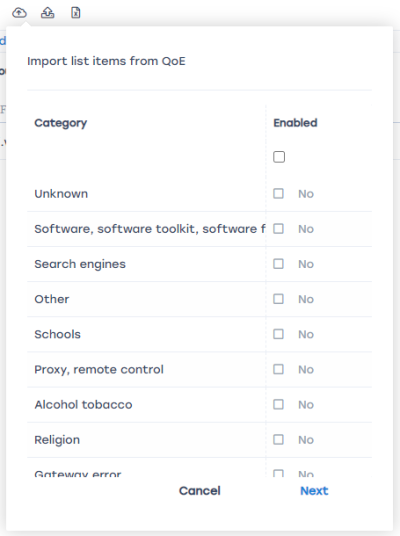400x536 pixels.
Task: Check the Software toolkit category checkbox
Action: (x=278, y=229)
